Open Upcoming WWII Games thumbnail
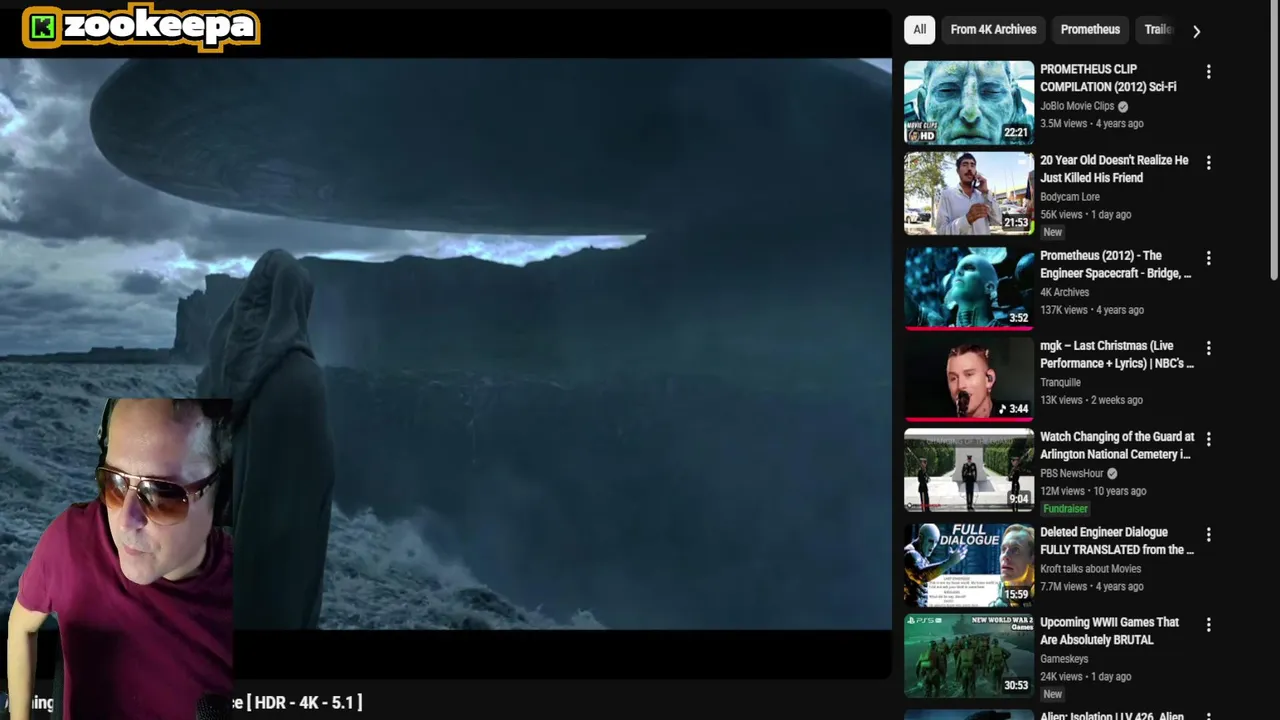 [969, 656]
